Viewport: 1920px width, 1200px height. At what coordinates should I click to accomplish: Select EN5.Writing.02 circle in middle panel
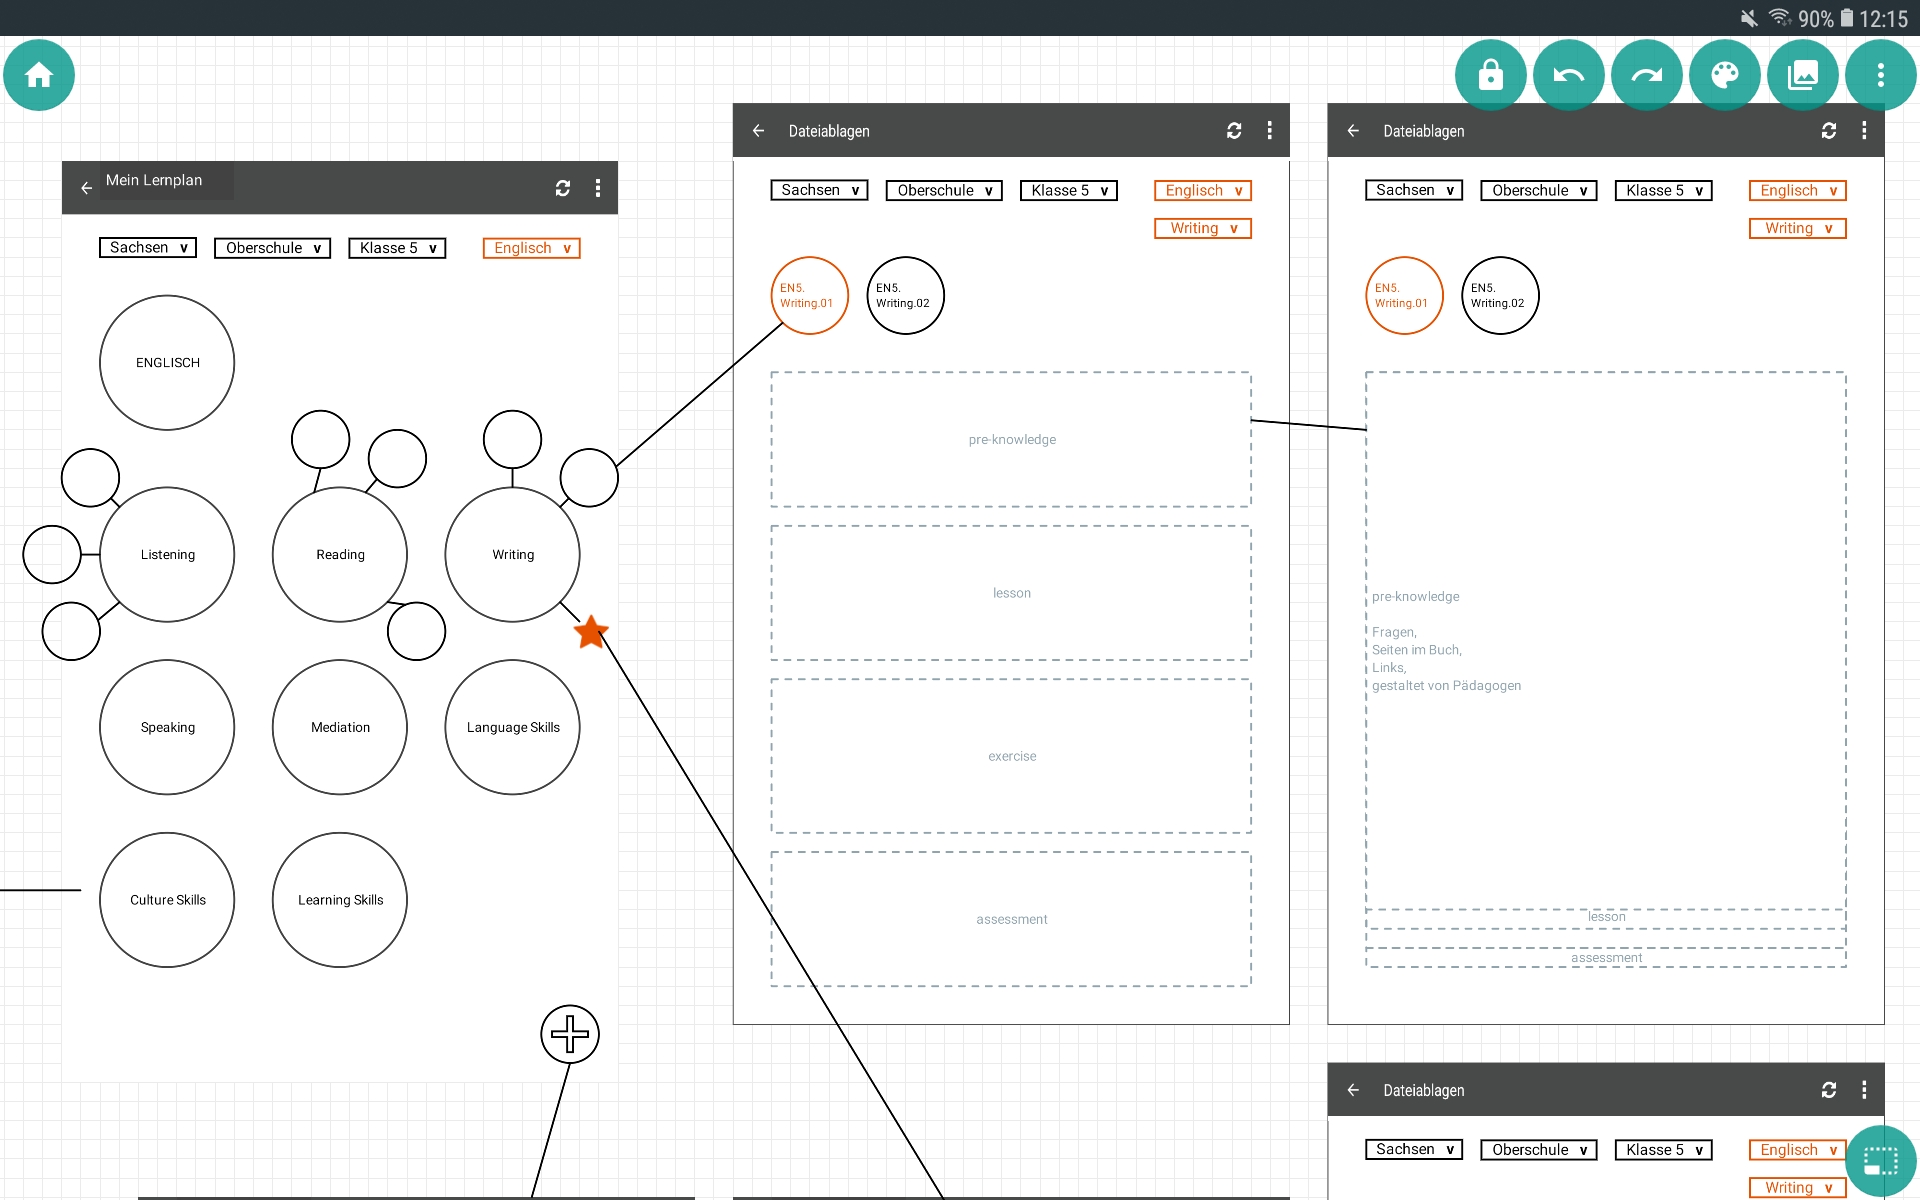(905, 296)
